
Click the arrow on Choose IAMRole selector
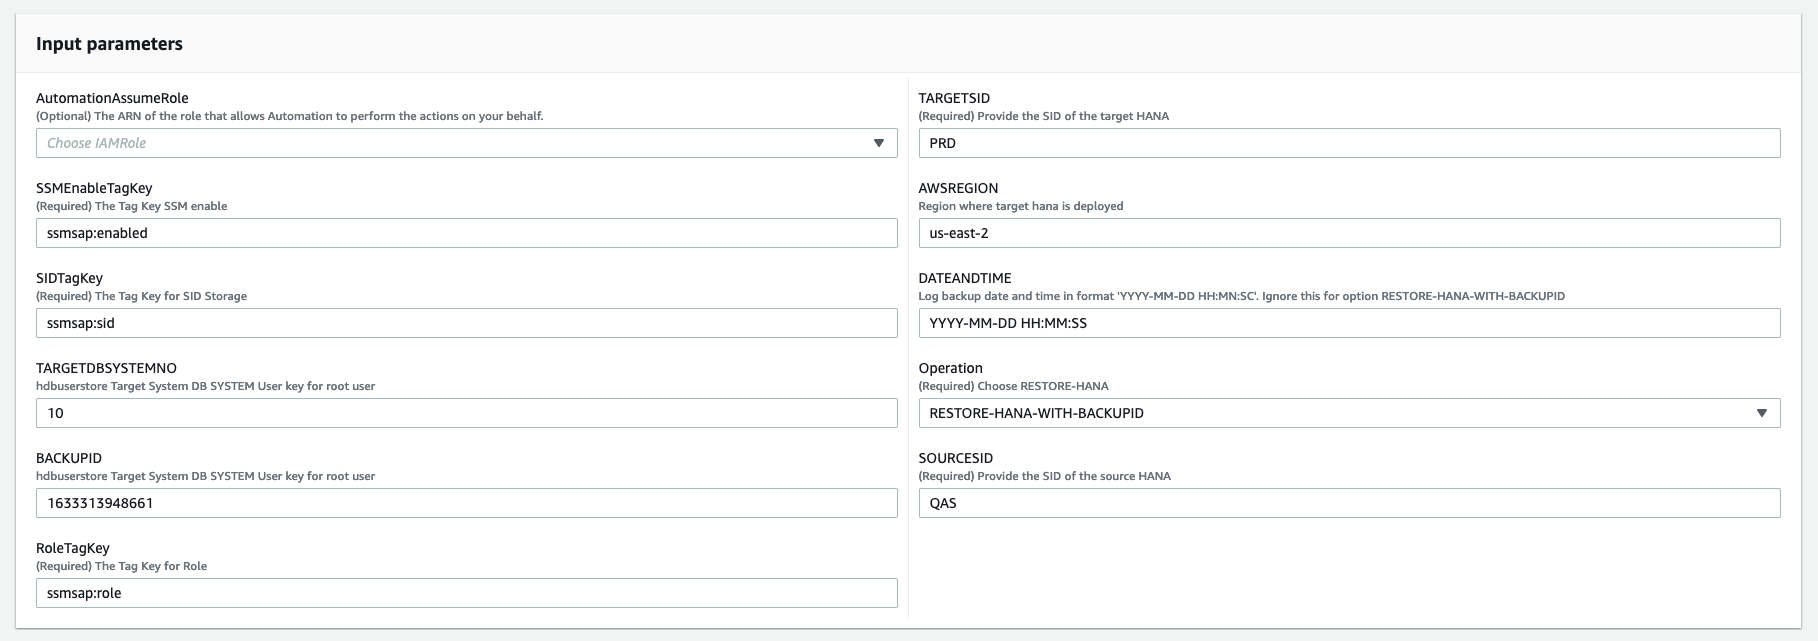click(x=879, y=143)
